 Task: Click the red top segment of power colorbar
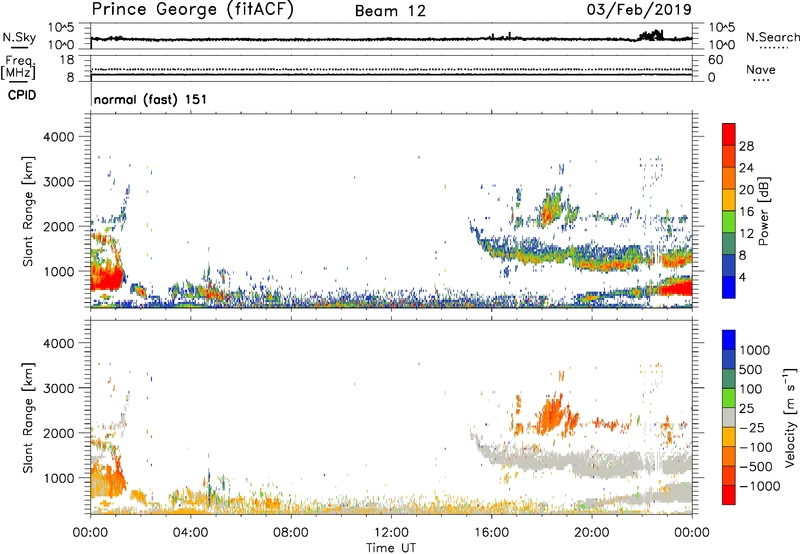(729, 134)
